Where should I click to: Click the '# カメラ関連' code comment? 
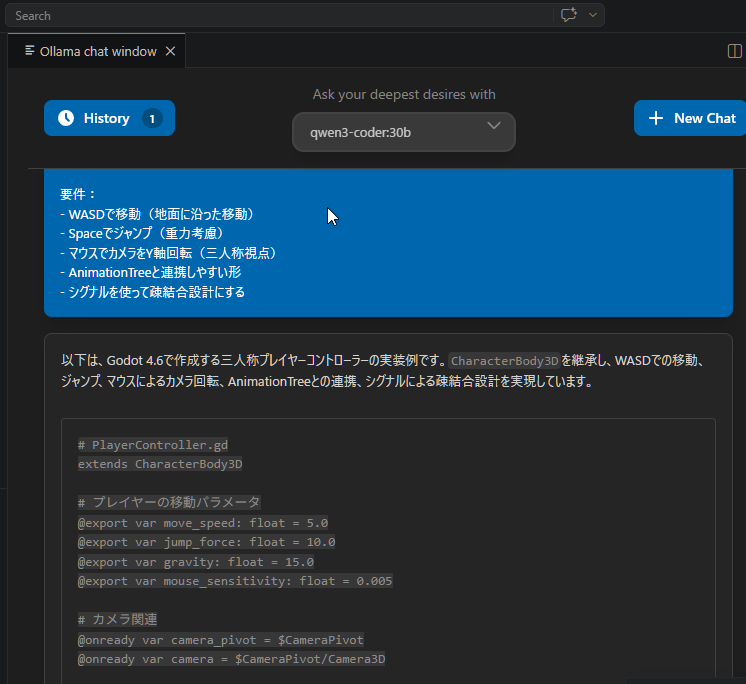click(117, 619)
